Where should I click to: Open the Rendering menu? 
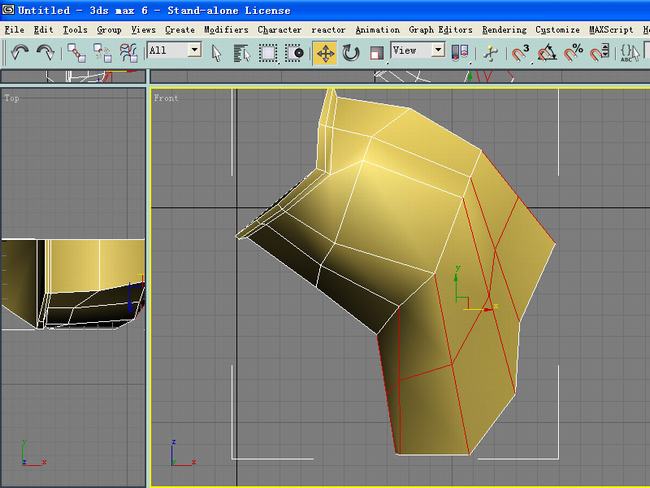click(x=504, y=30)
